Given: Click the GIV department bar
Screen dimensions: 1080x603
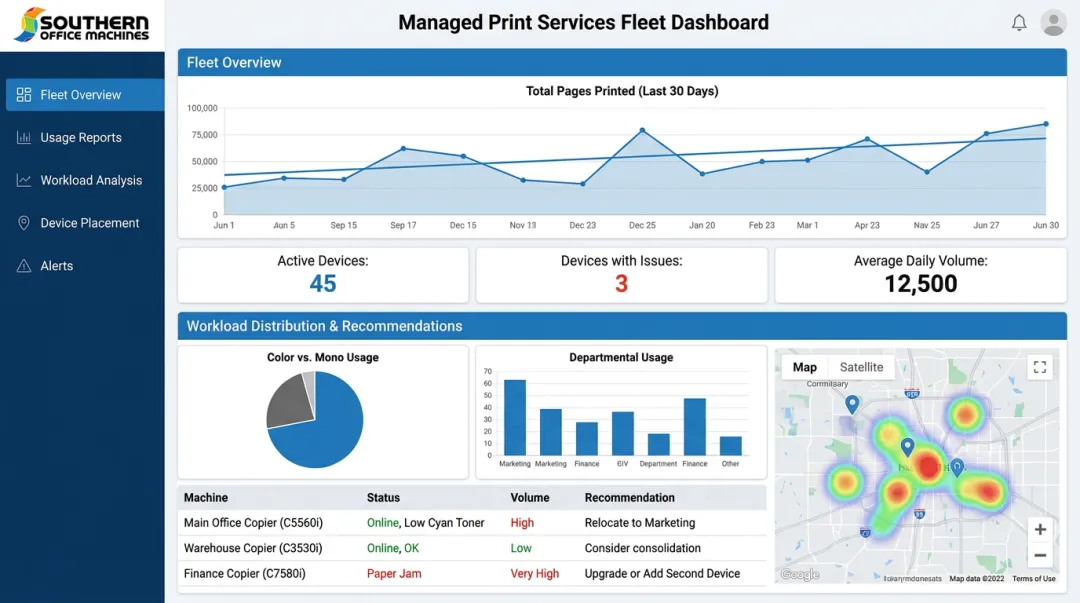Looking at the screenshot, I should [623, 433].
